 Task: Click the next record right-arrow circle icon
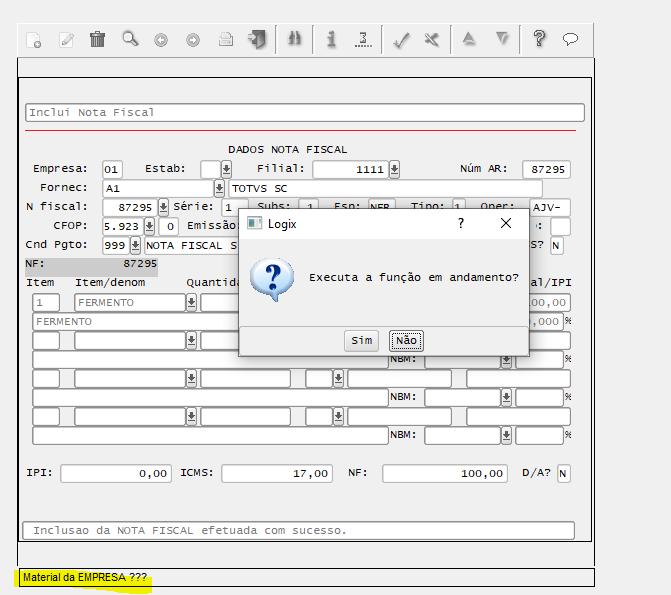click(x=193, y=40)
